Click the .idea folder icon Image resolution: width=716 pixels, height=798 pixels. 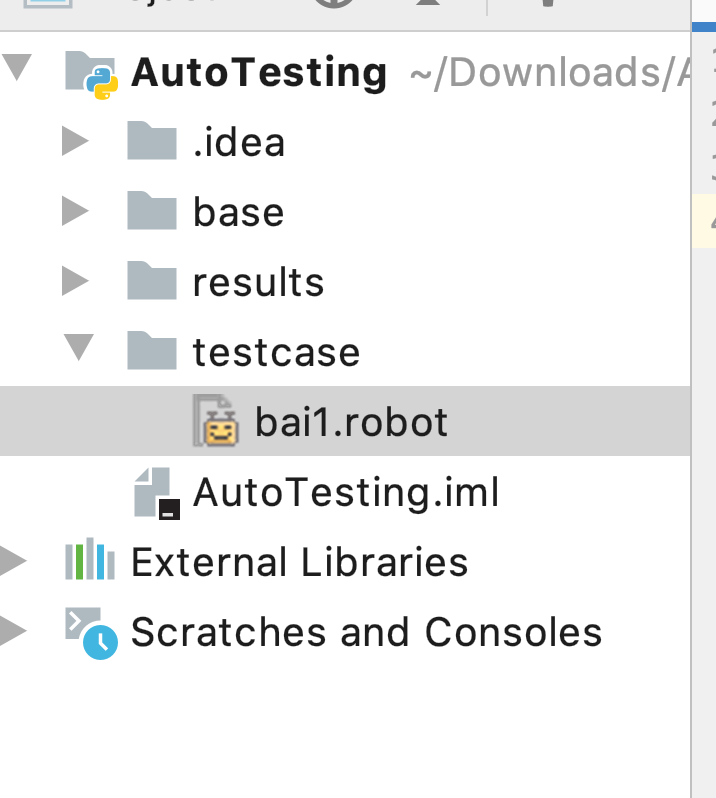(152, 142)
